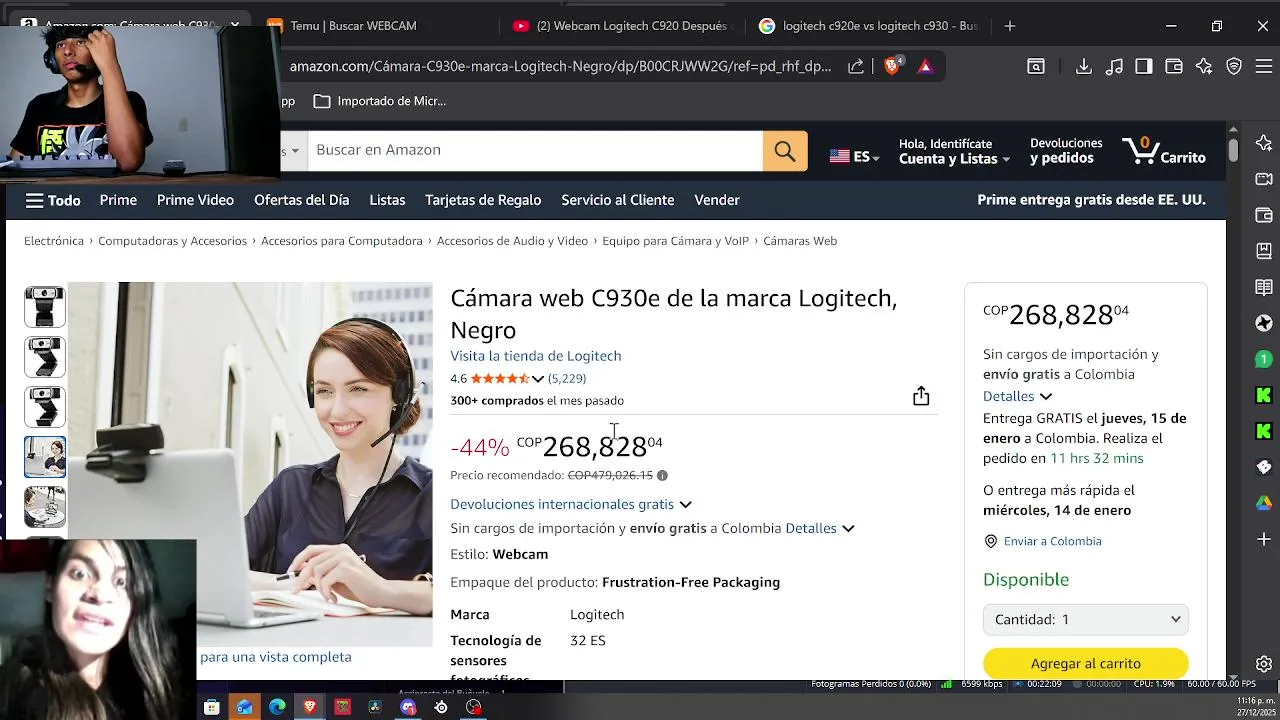Select the woman-with-headset product thumbnail
1280x720 pixels.
coord(45,457)
